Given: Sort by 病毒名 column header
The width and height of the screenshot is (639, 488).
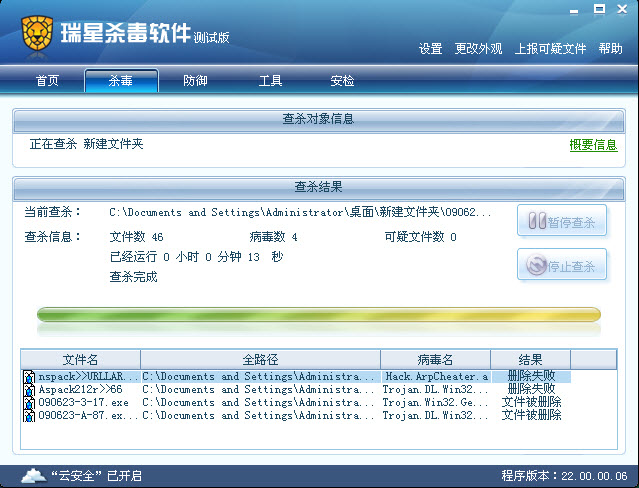Looking at the screenshot, I should [435, 360].
